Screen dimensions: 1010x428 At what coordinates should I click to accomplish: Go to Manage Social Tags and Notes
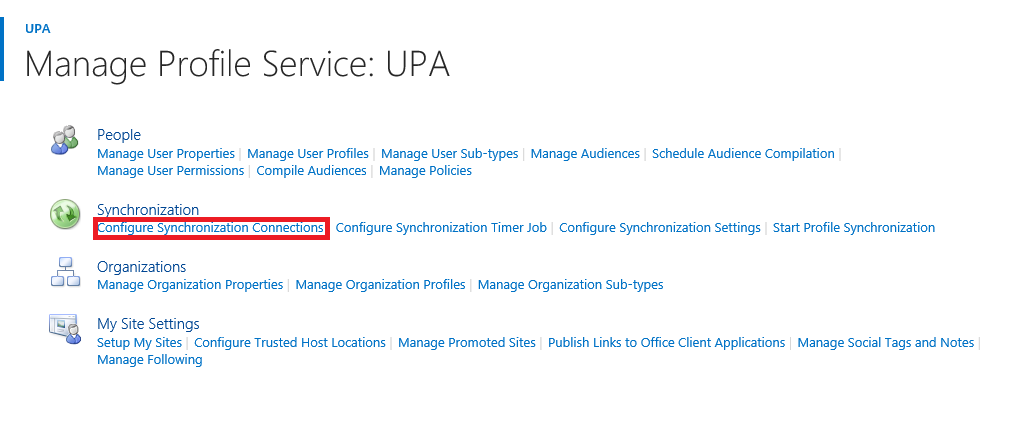pyautogui.click(x=886, y=342)
